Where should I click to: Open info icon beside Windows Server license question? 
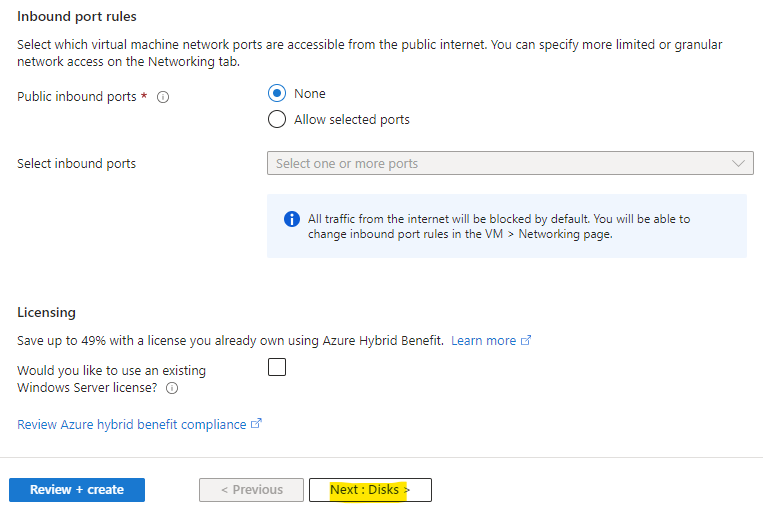[x=172, y=388]
